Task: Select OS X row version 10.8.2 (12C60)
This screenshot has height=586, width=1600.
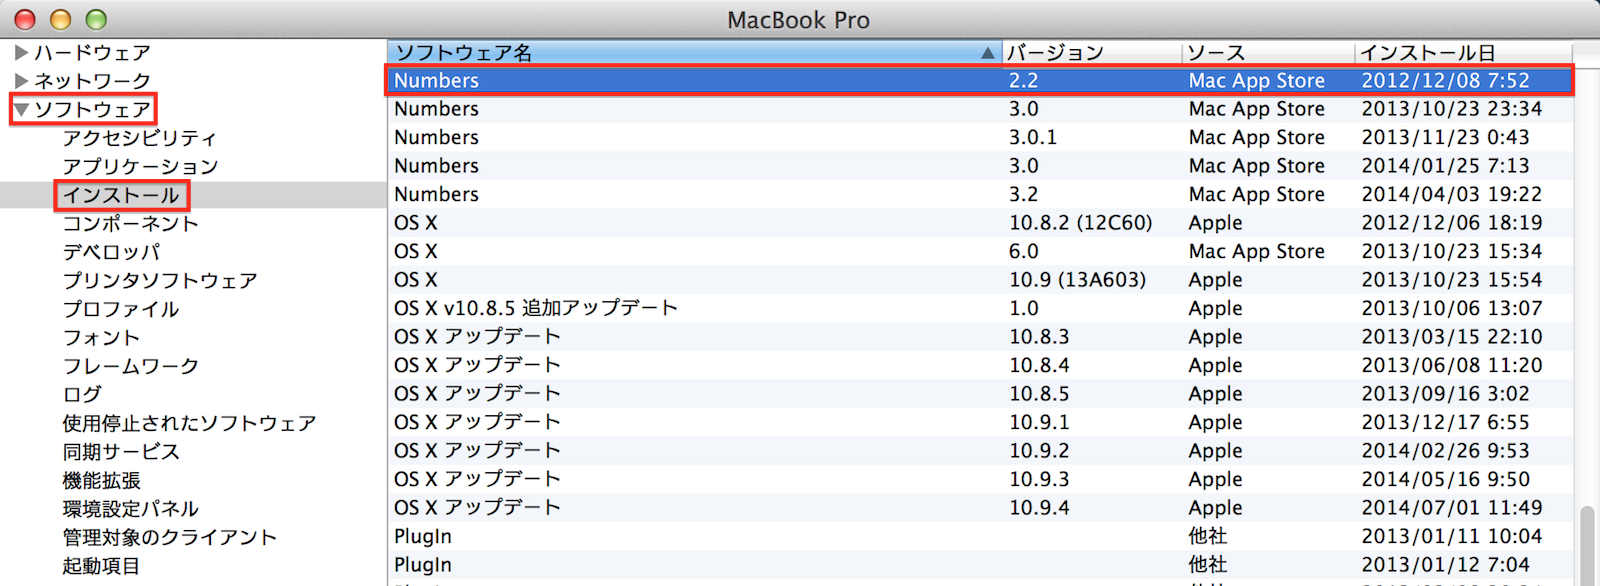Action: point(980,223)
